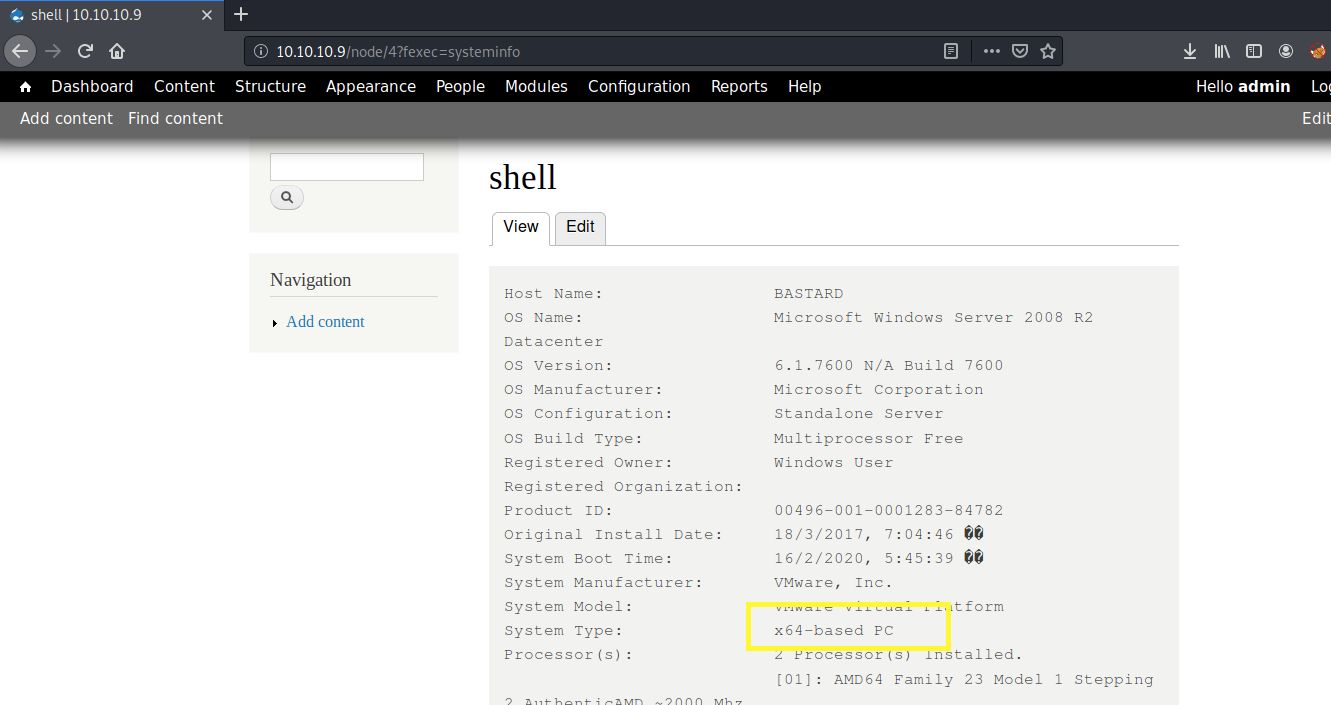This screenshot has width=1331, height=705.
Task: Click the browser Back arrow
Action: coord(20,51)
